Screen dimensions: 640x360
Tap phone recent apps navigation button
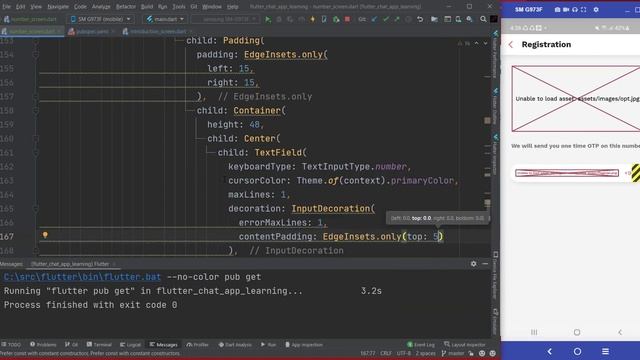tap(534, 332)
